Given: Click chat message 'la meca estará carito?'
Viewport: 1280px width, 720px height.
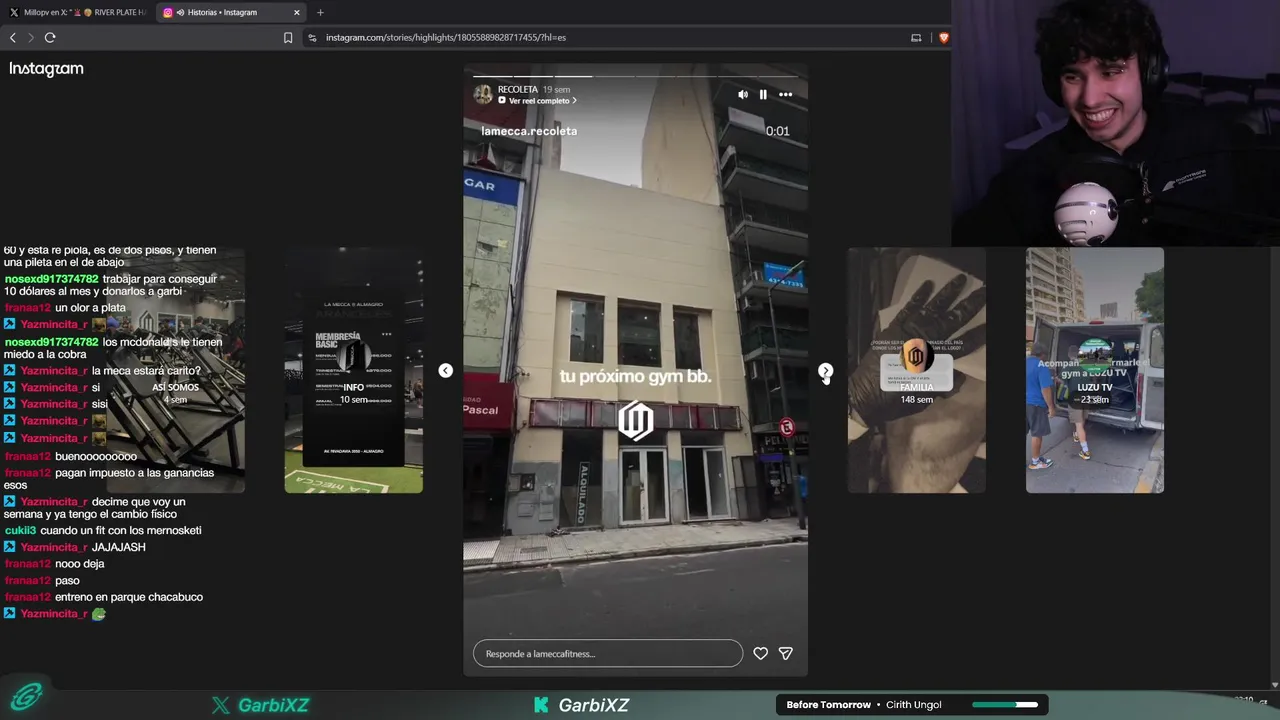Looking at the screenshot, I should (x=146, y=371).
